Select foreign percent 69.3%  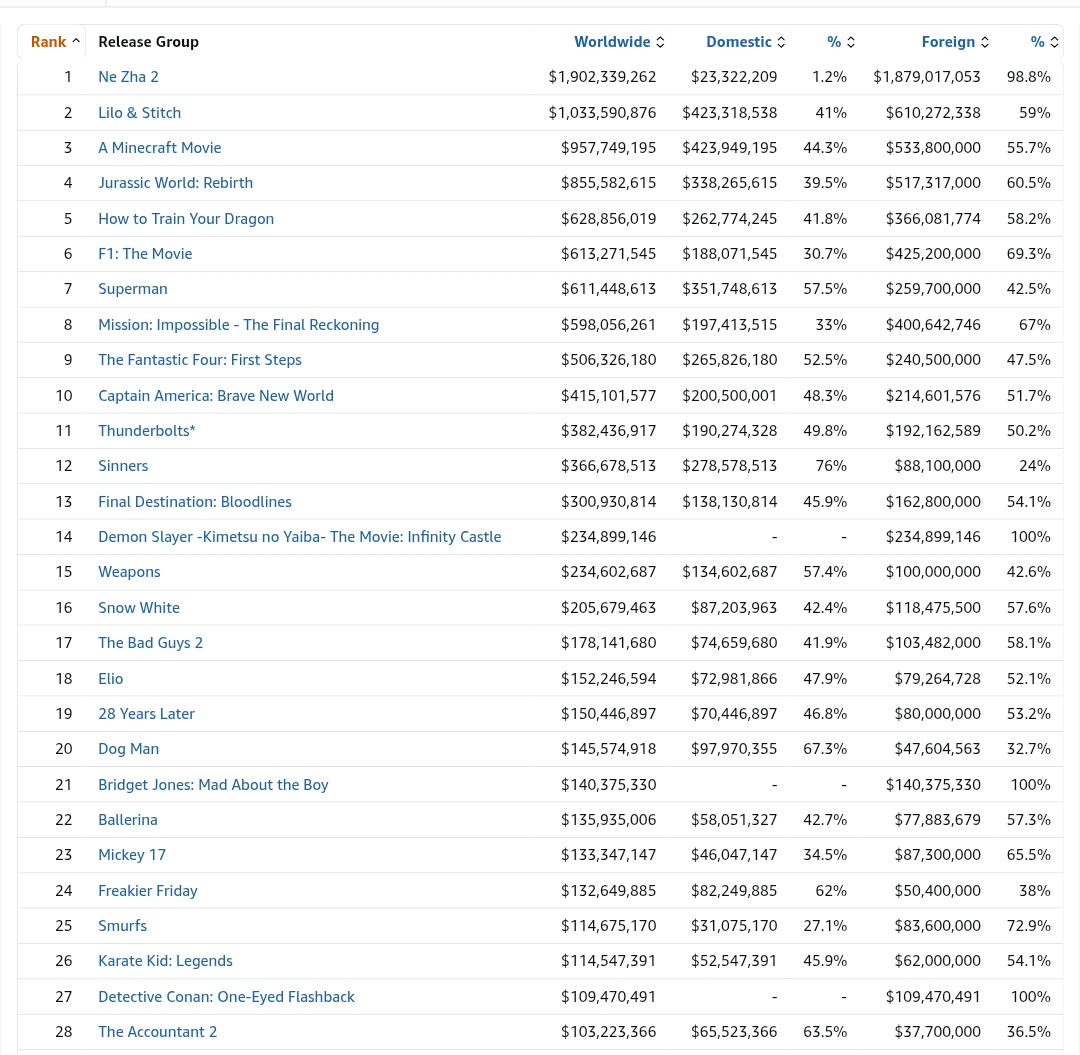tap(1028, 254)
